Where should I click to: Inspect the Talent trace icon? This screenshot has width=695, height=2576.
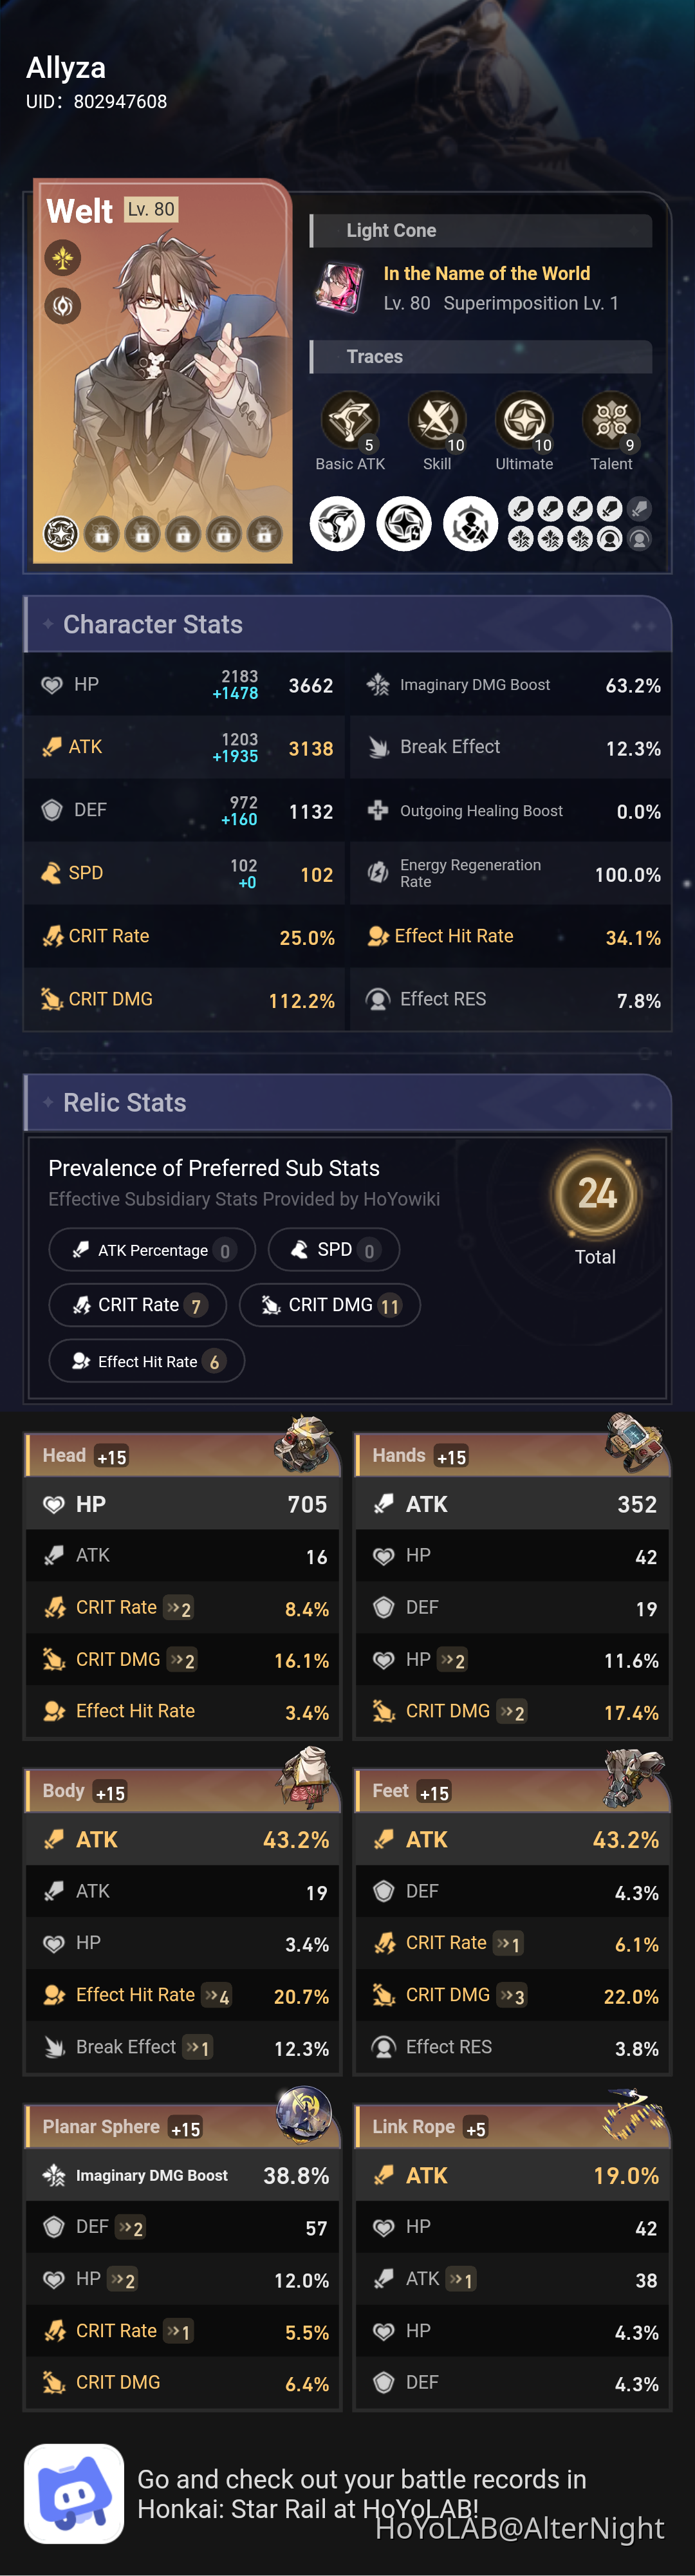pos(611,418)
